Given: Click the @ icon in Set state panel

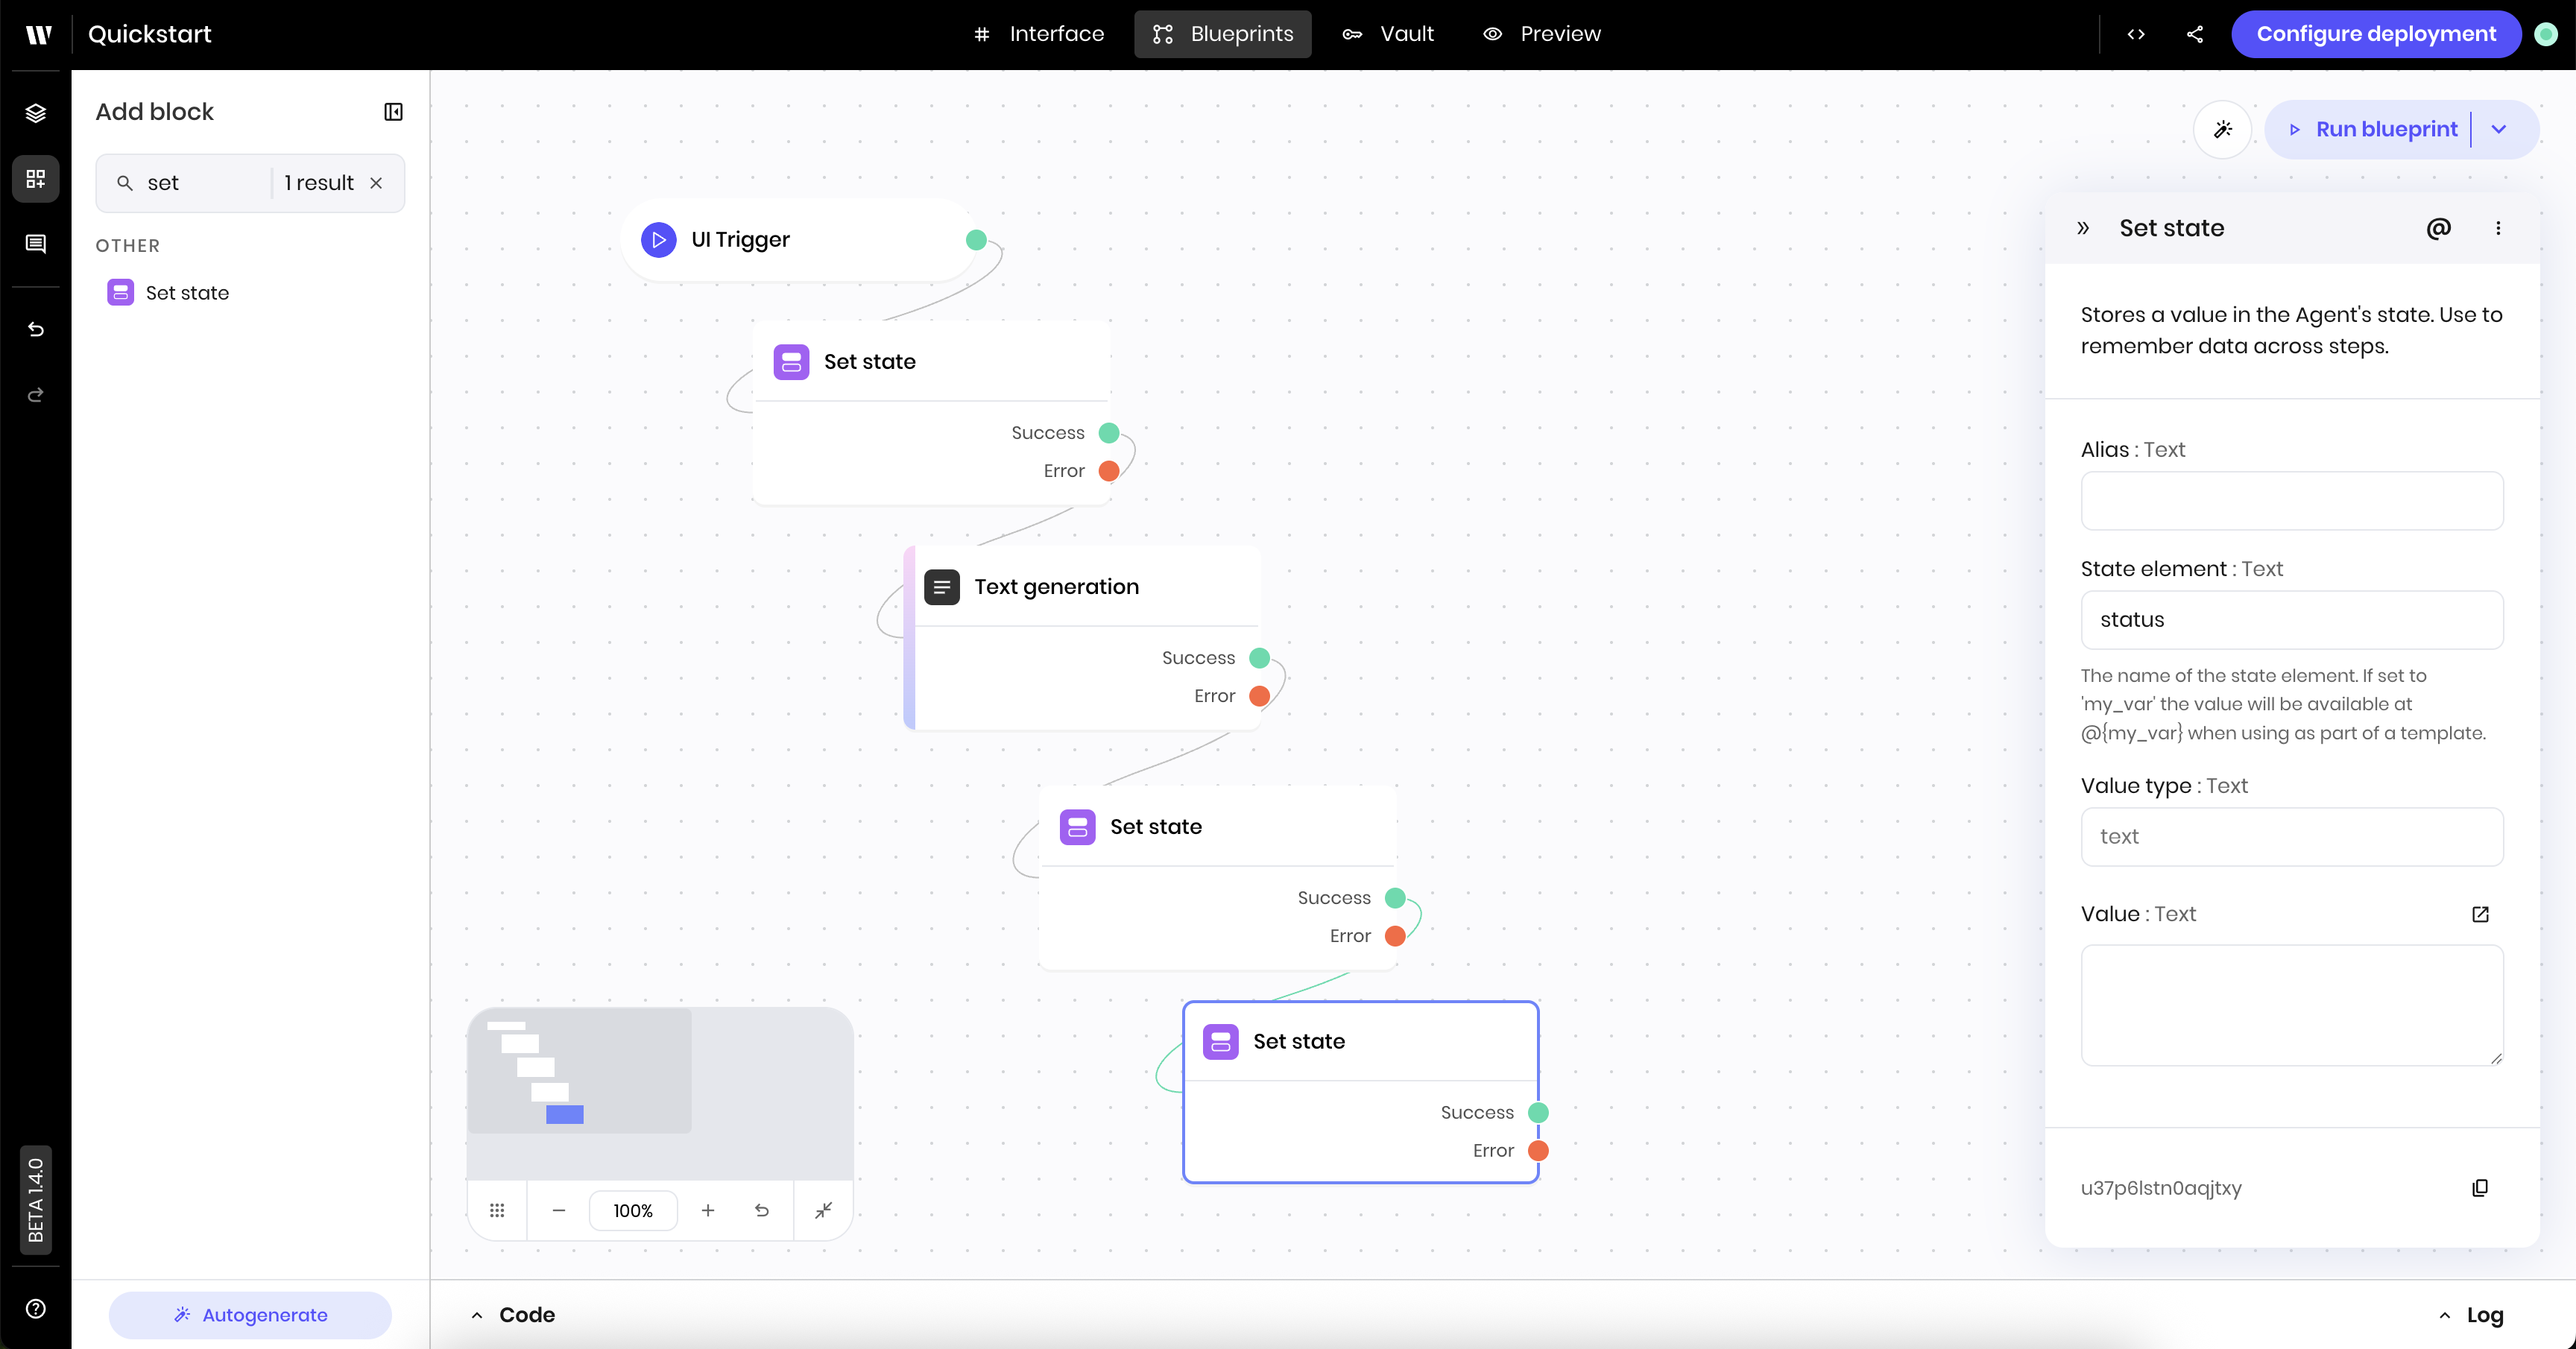Looking at the screenshot, I should click(2438, 228).
